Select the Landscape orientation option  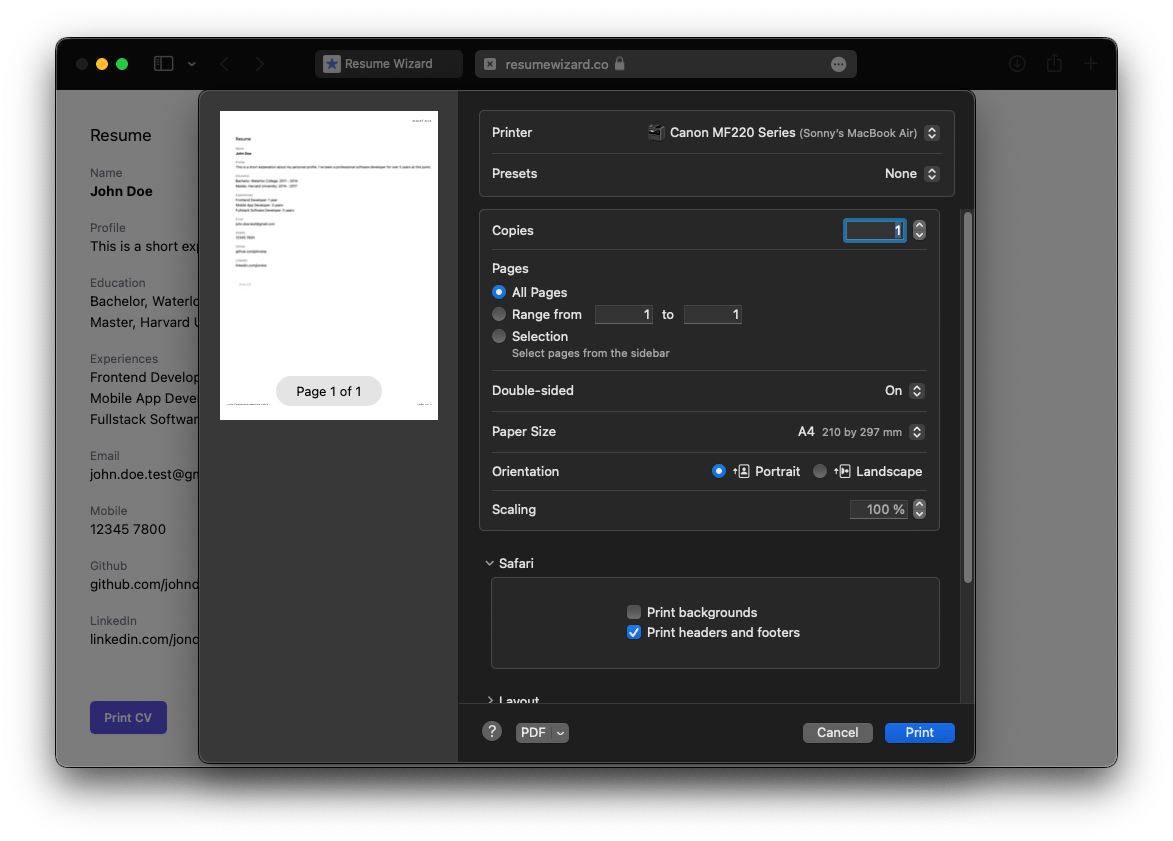tap(820, 471)
